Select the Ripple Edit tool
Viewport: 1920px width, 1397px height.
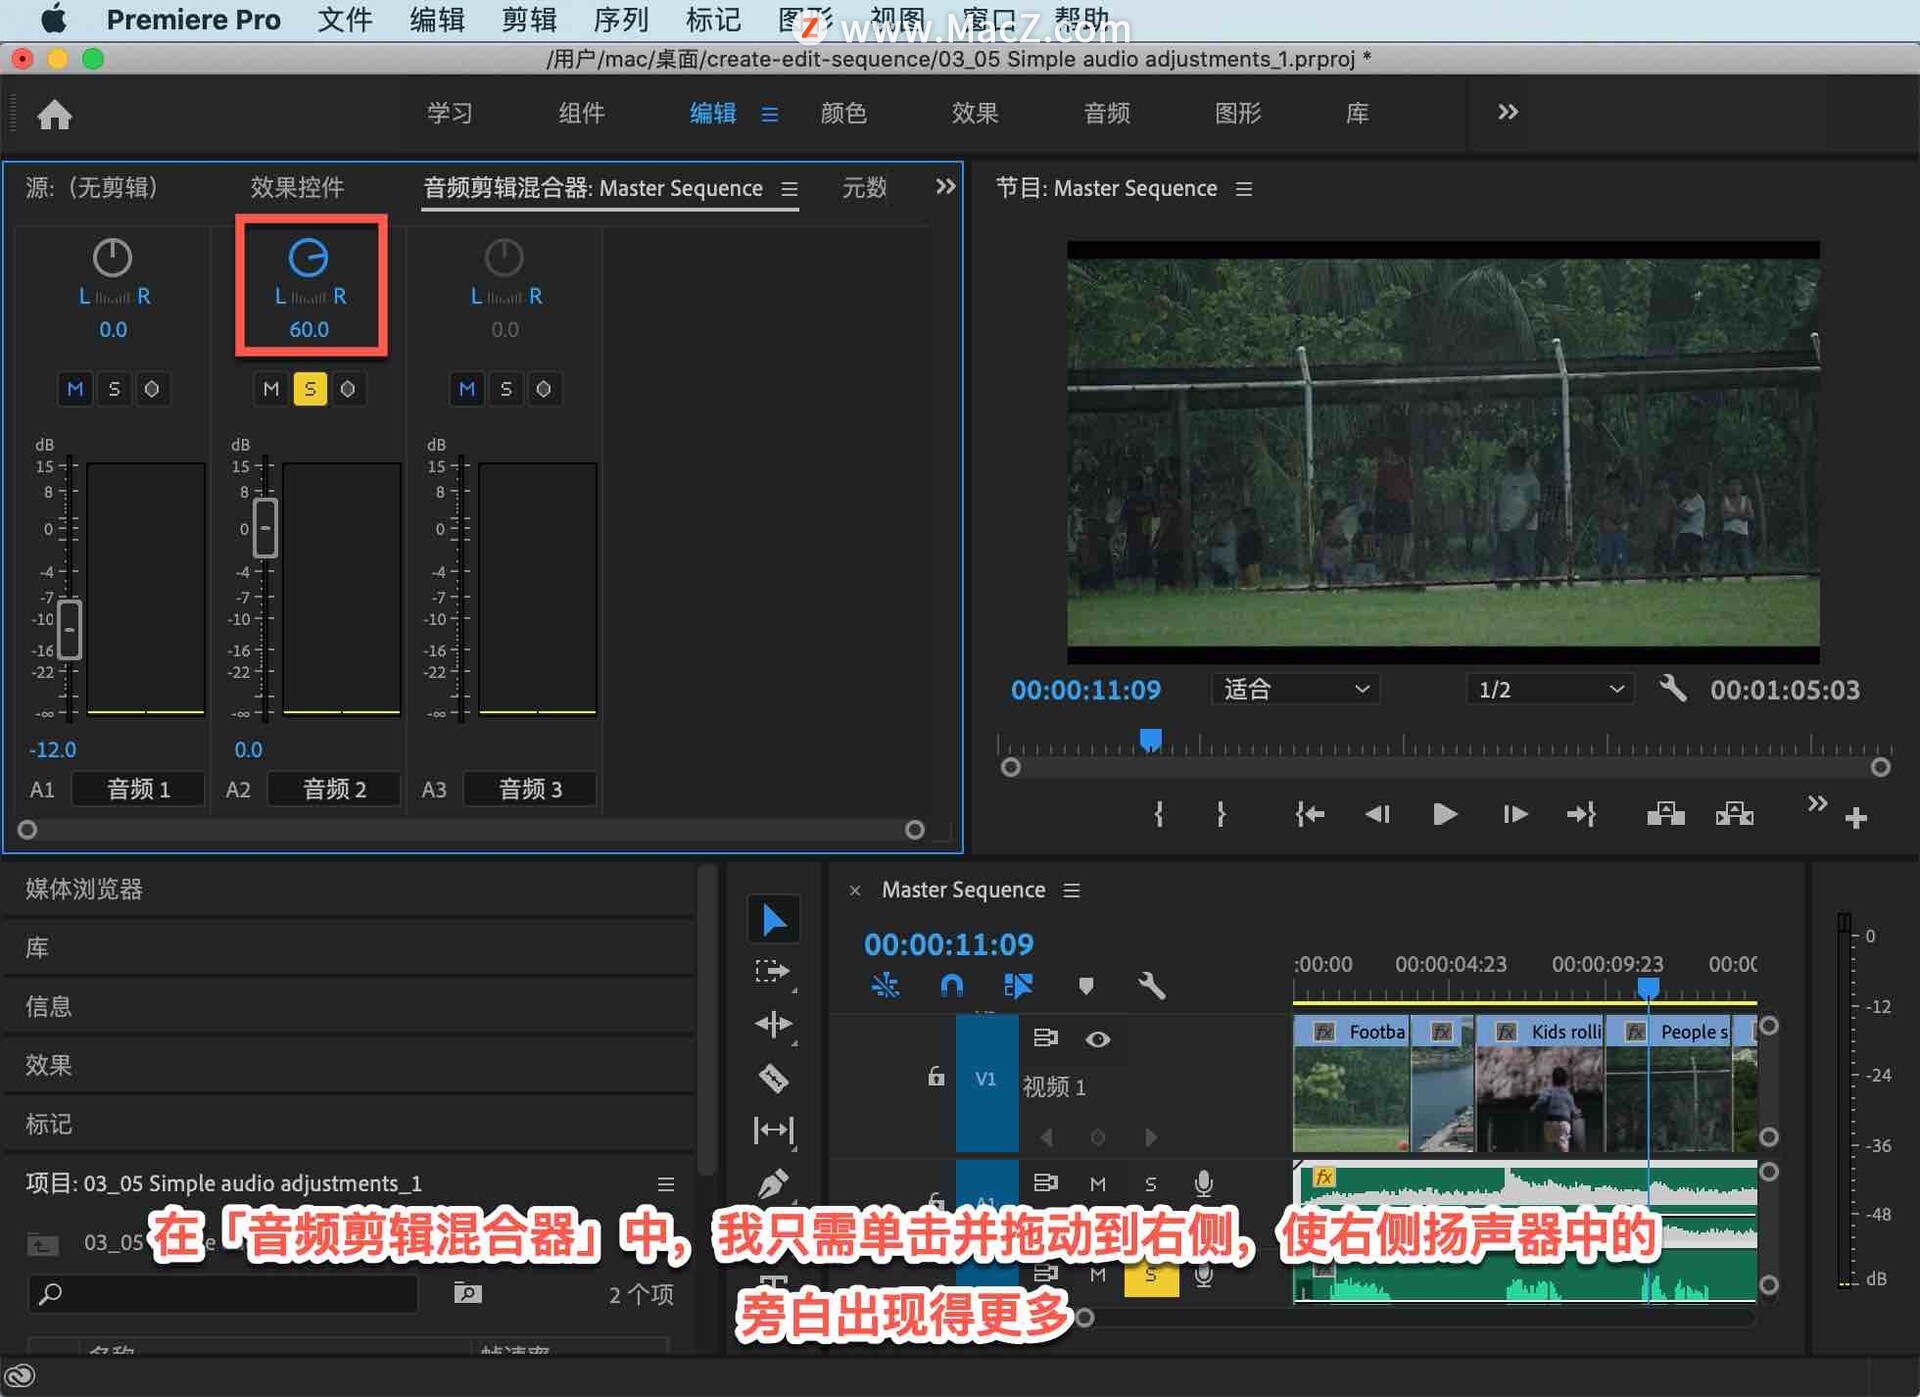pos(773,1024)
